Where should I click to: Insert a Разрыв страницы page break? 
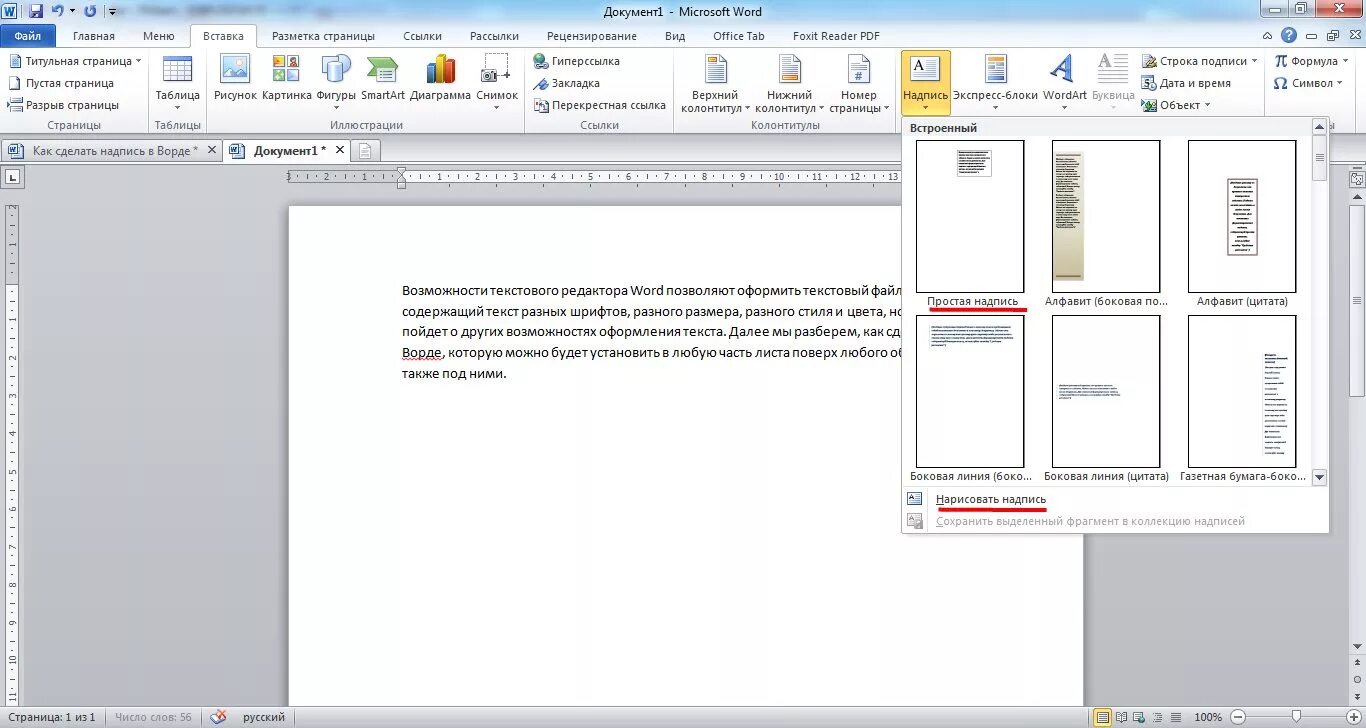(63, 105)
